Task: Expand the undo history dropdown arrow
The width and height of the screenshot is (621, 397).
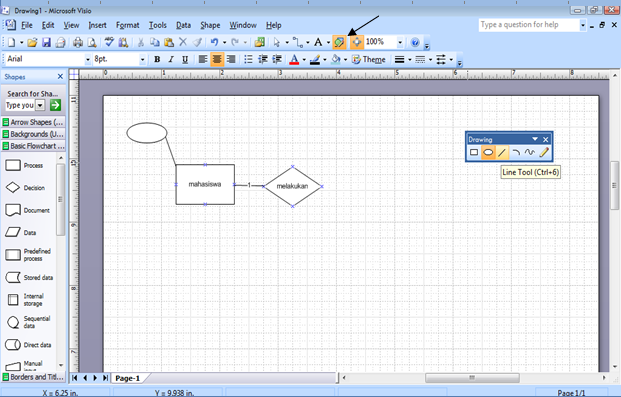Action: [x=224, y=42]
